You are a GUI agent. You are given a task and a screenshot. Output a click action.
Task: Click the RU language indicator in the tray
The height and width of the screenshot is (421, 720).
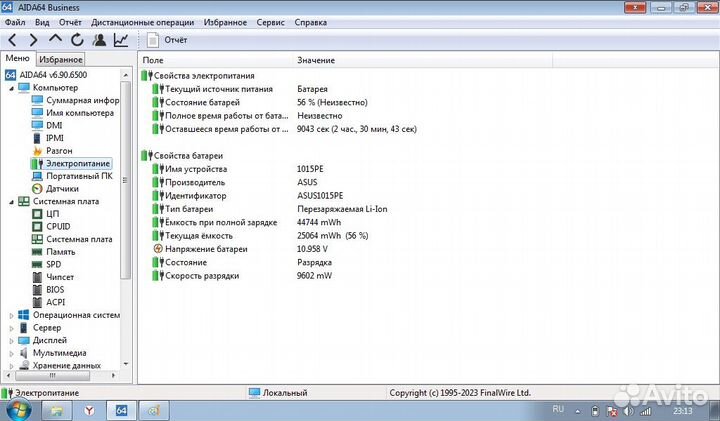[558, 409]
